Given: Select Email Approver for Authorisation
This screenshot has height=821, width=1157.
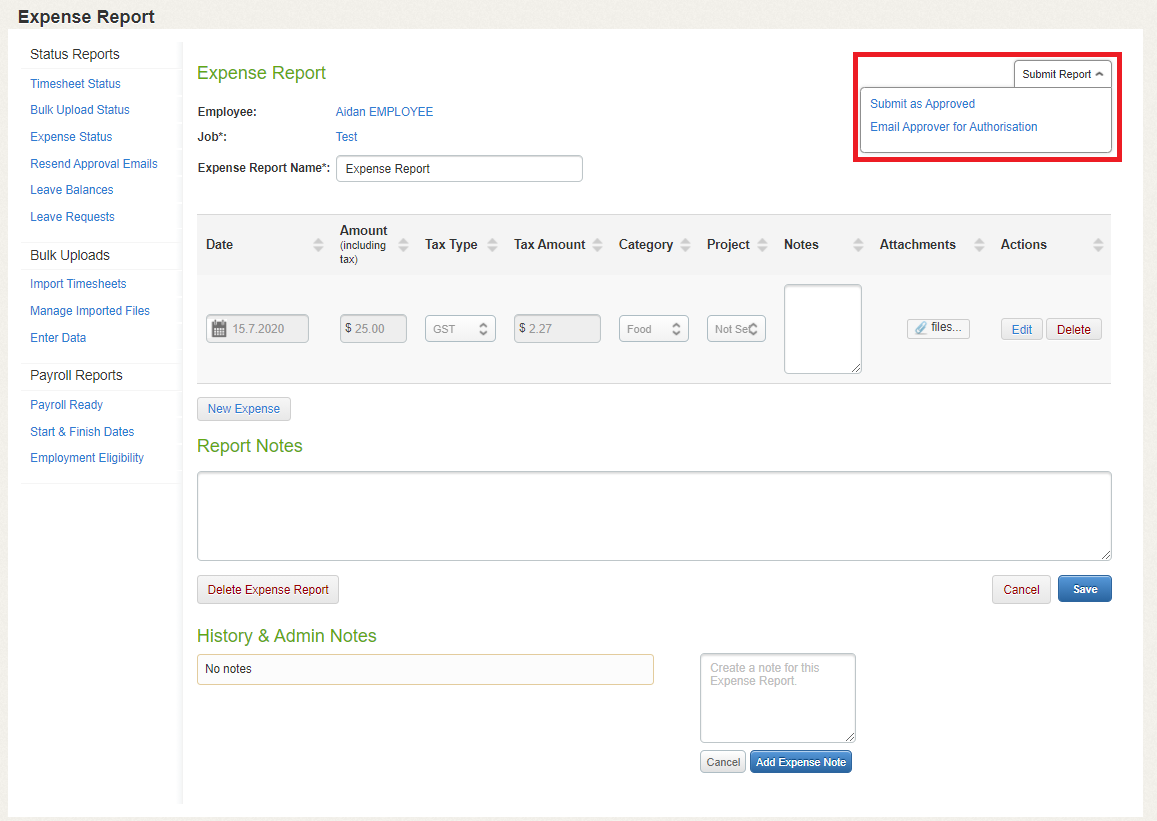Looking at the screenshot, I should click(953, 127).
